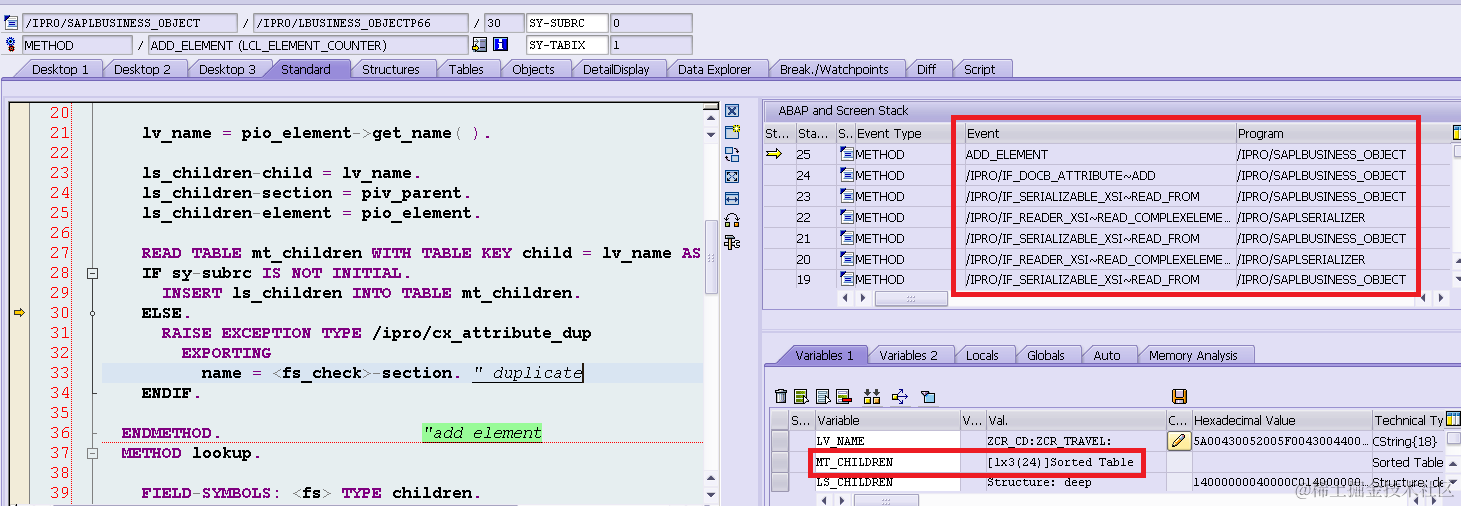The width and height of the screenshot is (1461, 506).
Task: Switch to the Objects tab
Action: pyautogui.click(x=533, y=69)
